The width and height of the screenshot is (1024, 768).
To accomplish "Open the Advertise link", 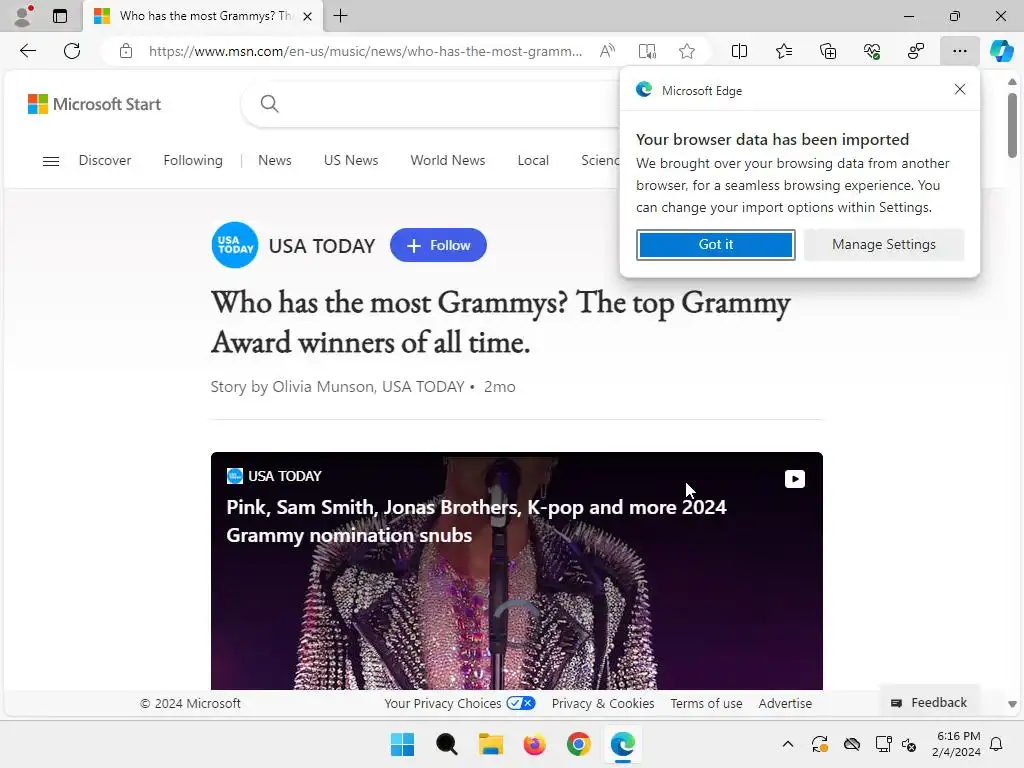I will [785, 703].
